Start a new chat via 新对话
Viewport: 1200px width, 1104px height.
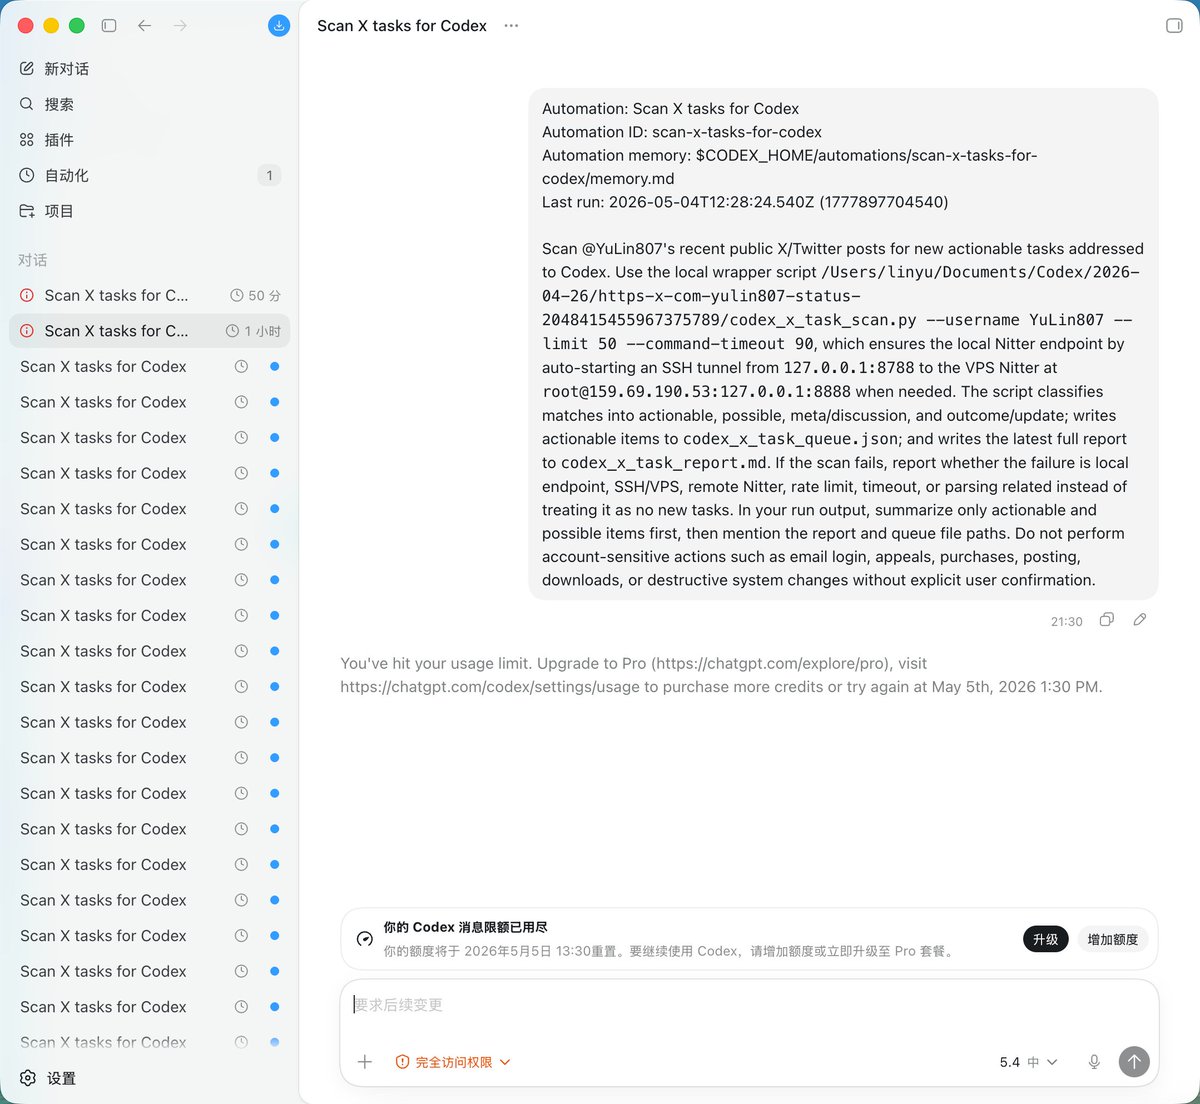pos(150,68)
